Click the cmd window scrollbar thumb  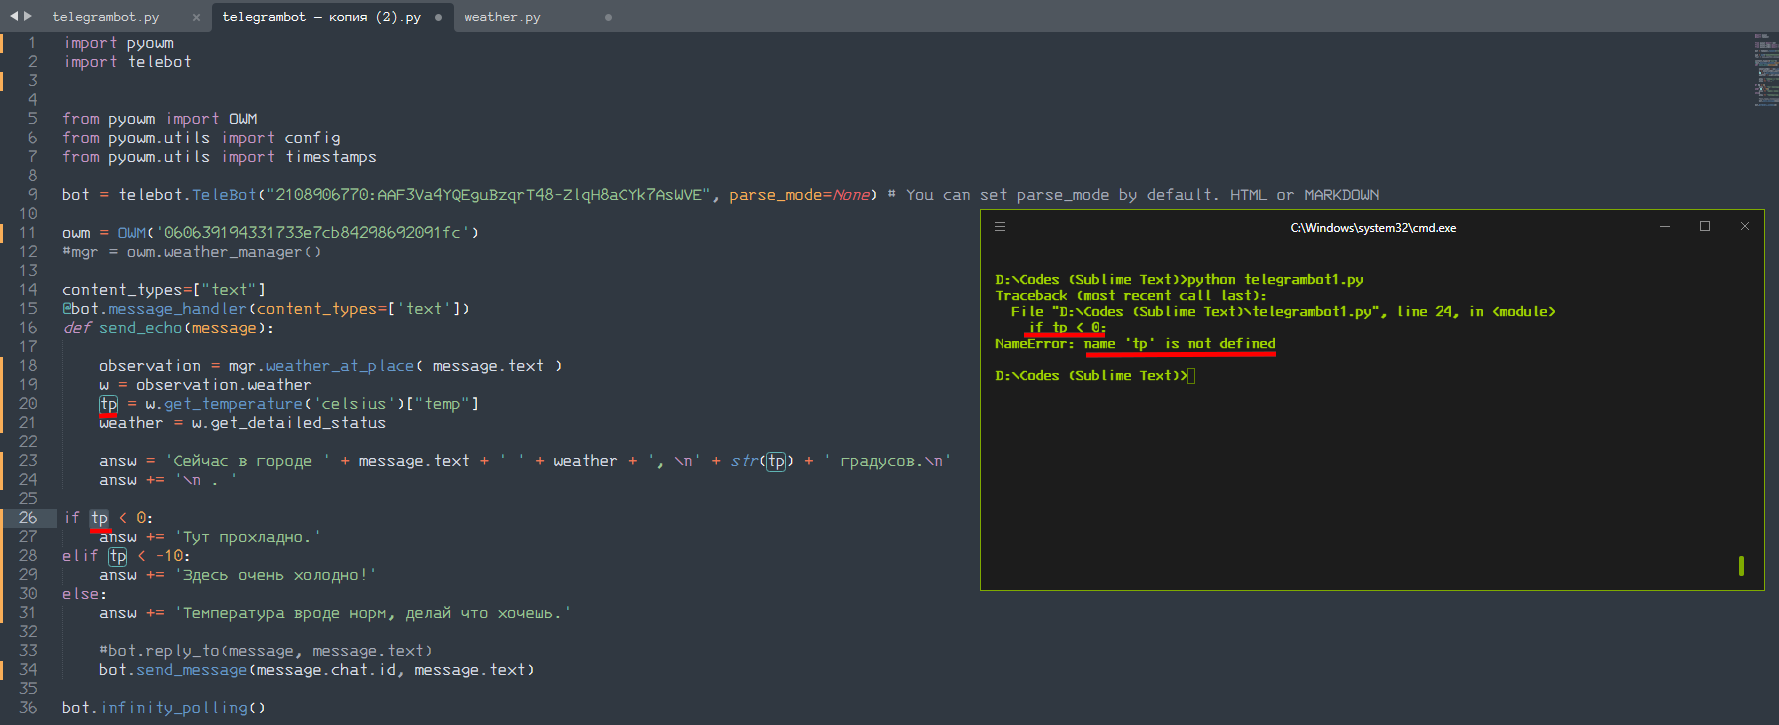click(x=1742, y=566)
